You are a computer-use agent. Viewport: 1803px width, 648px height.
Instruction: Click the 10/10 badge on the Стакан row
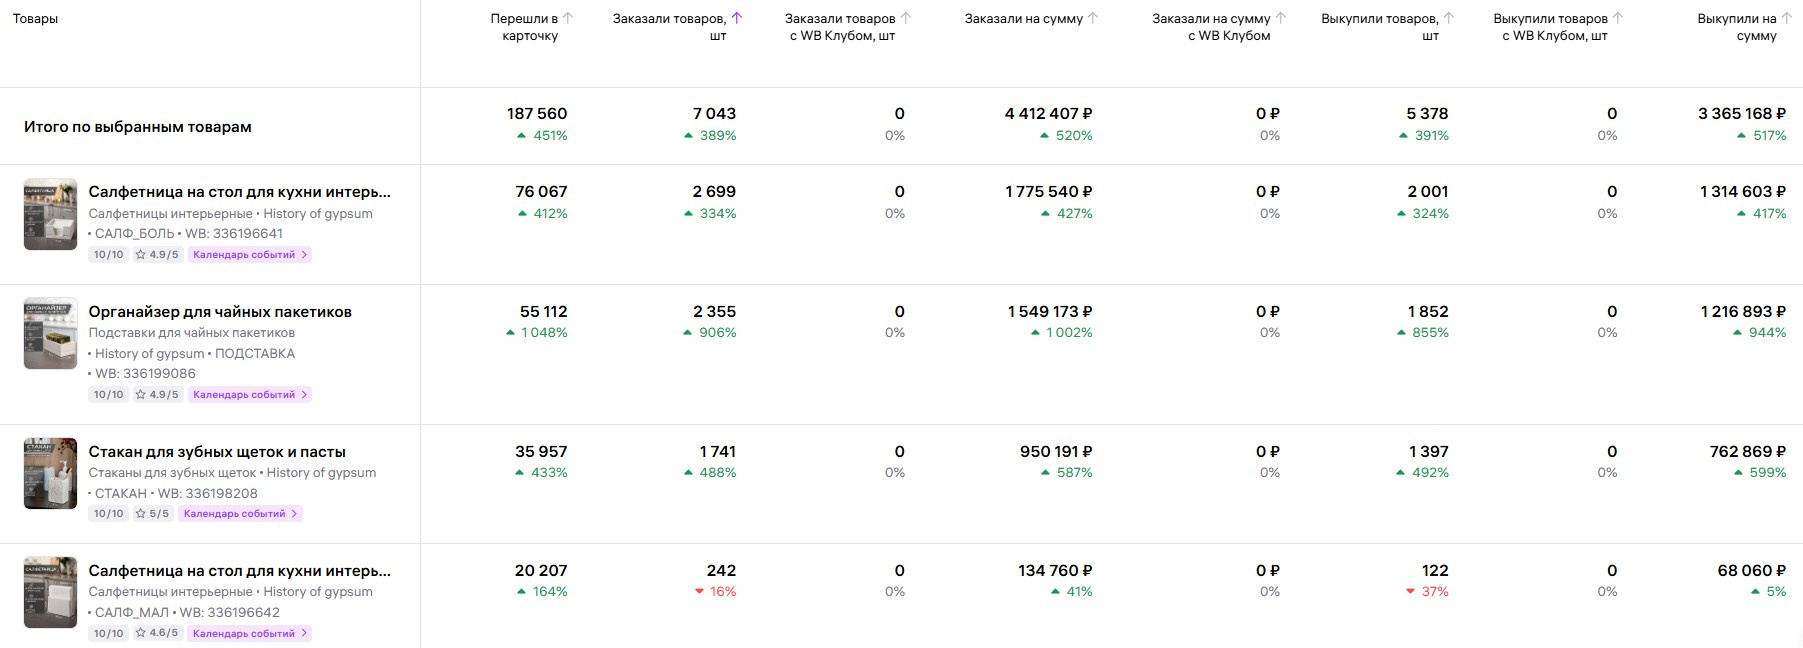pos(109,514)
